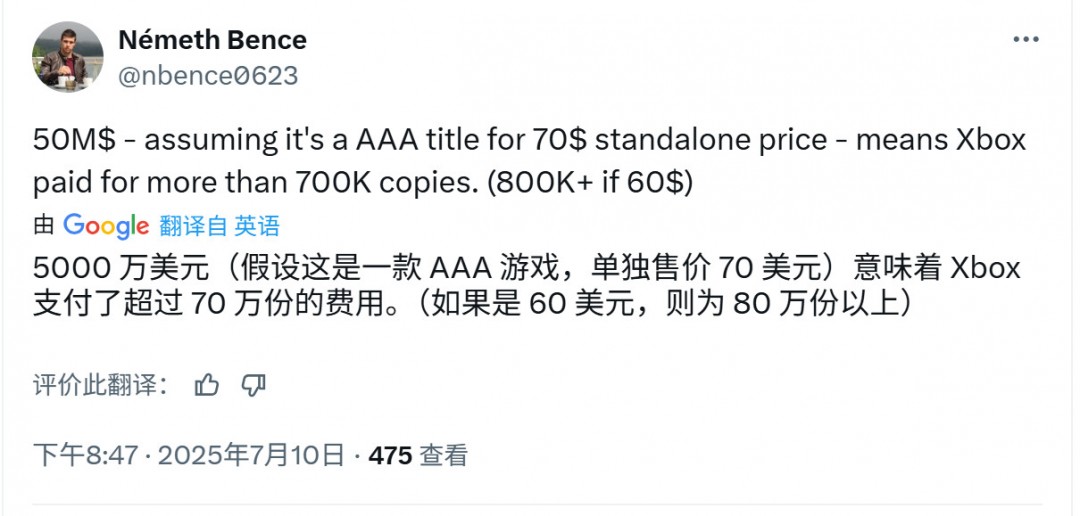Rate the translation with thumbs down
Screen dimensions: 1080x516
click(x=254, y=385)
